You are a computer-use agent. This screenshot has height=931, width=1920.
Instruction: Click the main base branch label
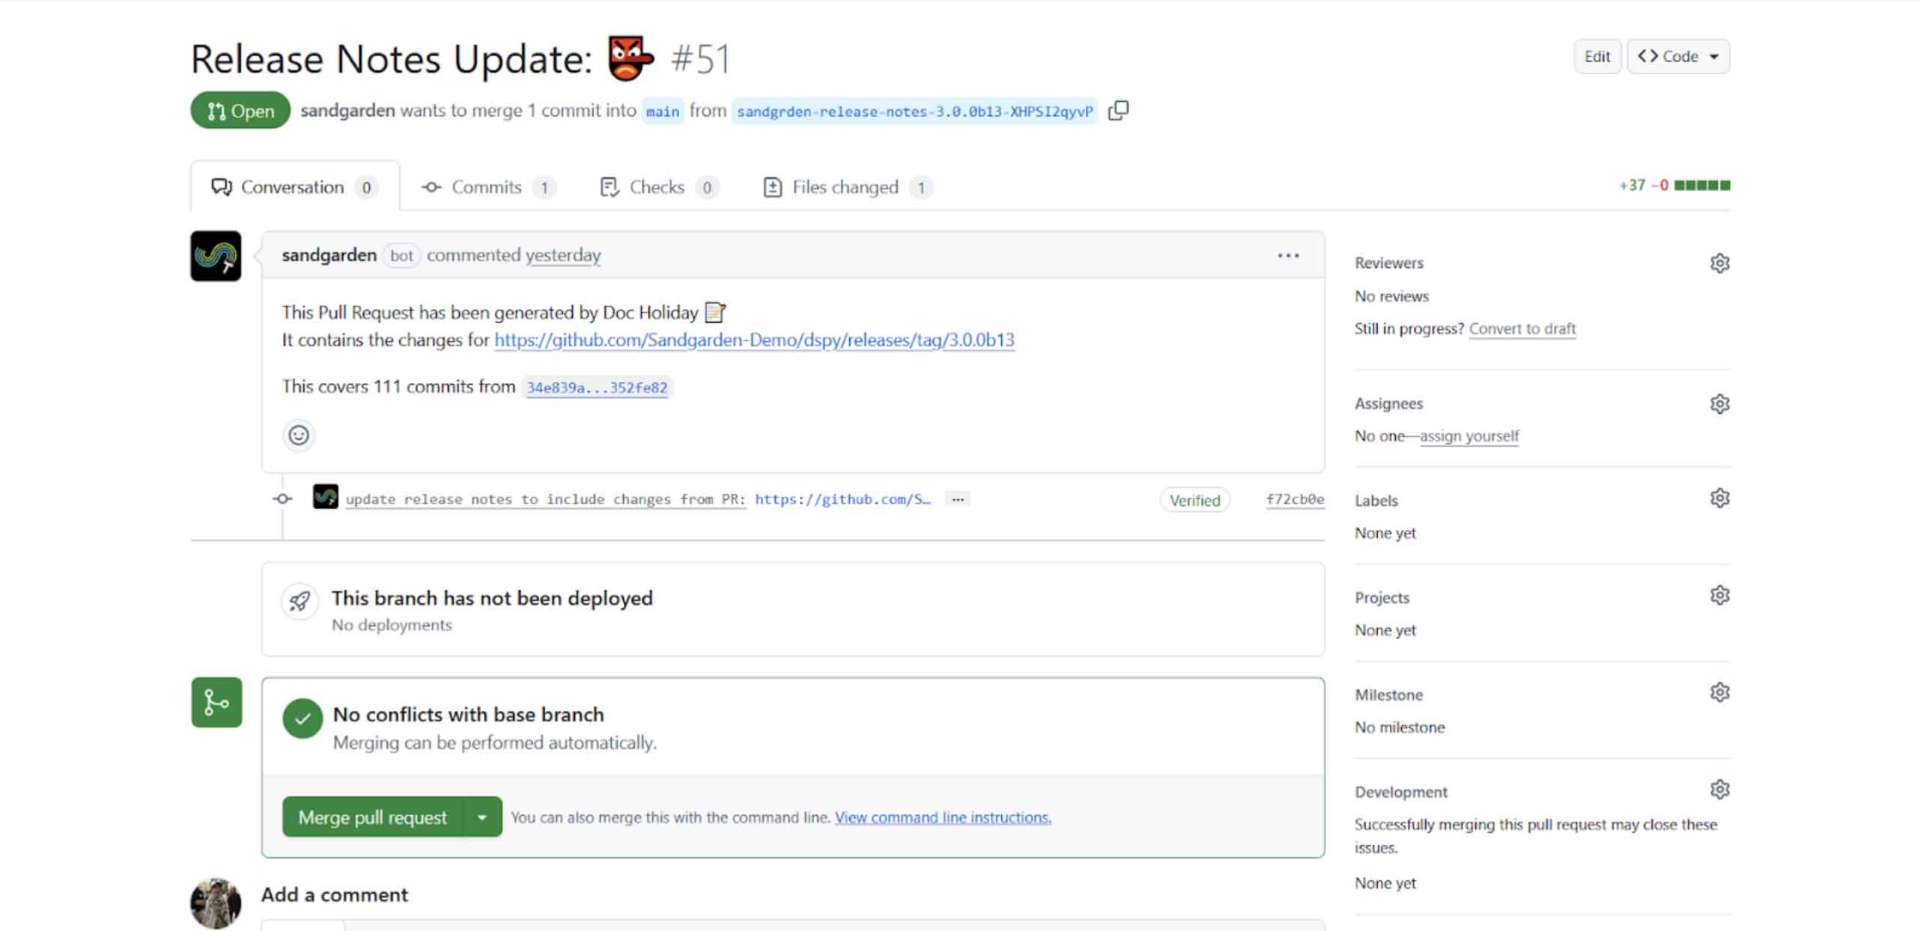tap(662, 111)
